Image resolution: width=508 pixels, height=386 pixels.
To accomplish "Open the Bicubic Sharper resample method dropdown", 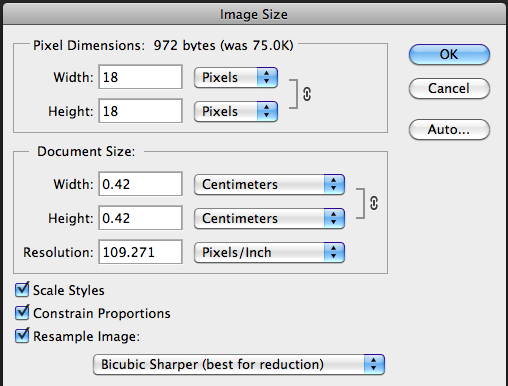I will tap(239, 364).
